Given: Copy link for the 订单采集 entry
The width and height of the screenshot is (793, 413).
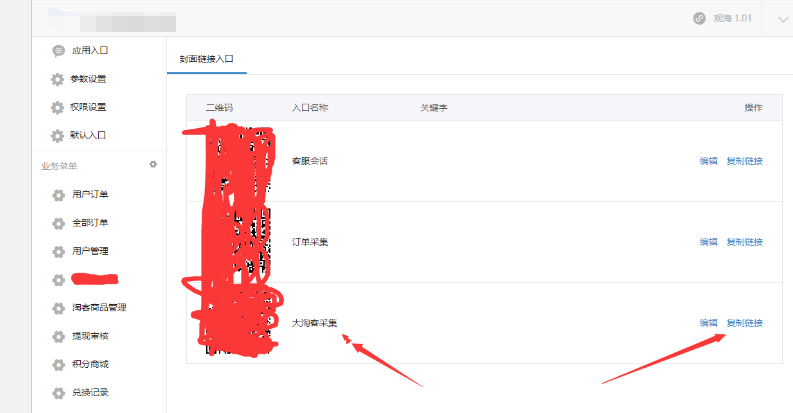Looking at the screenshot, I should click(744, 242).
